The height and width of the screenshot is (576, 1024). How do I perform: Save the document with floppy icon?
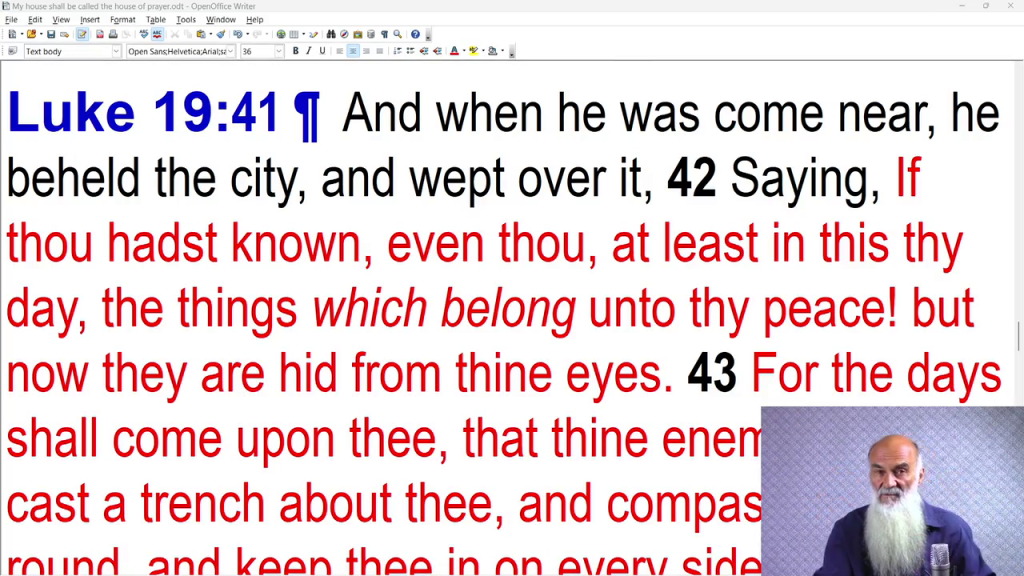coord(51,34)
